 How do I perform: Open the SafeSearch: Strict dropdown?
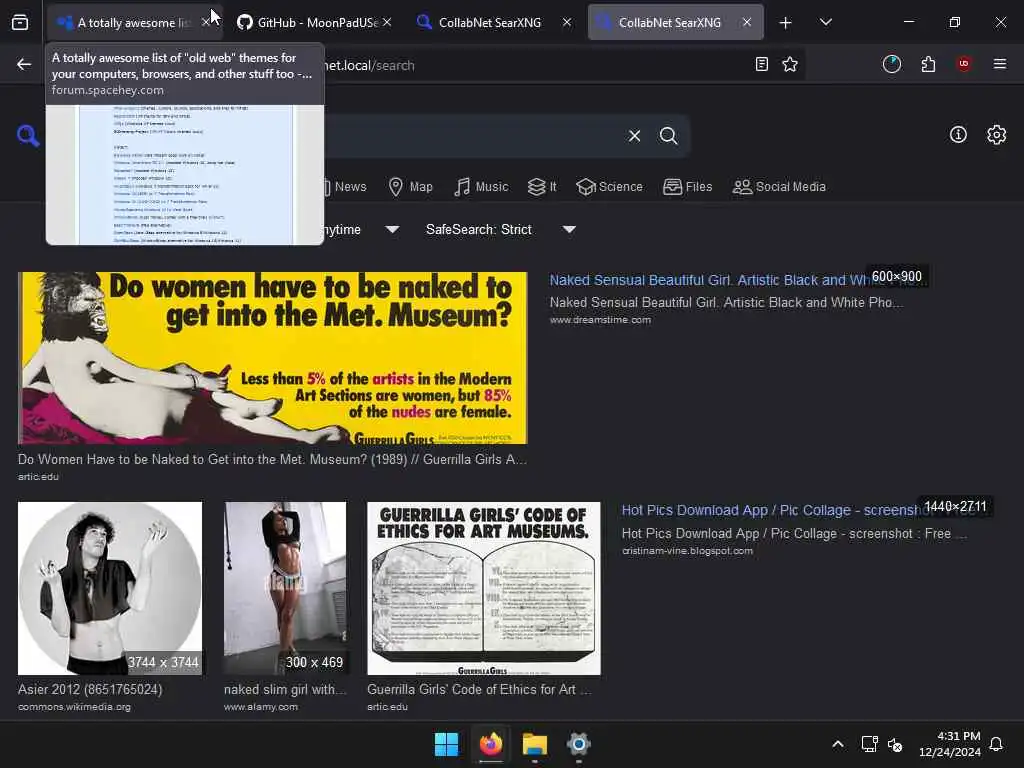501,229
